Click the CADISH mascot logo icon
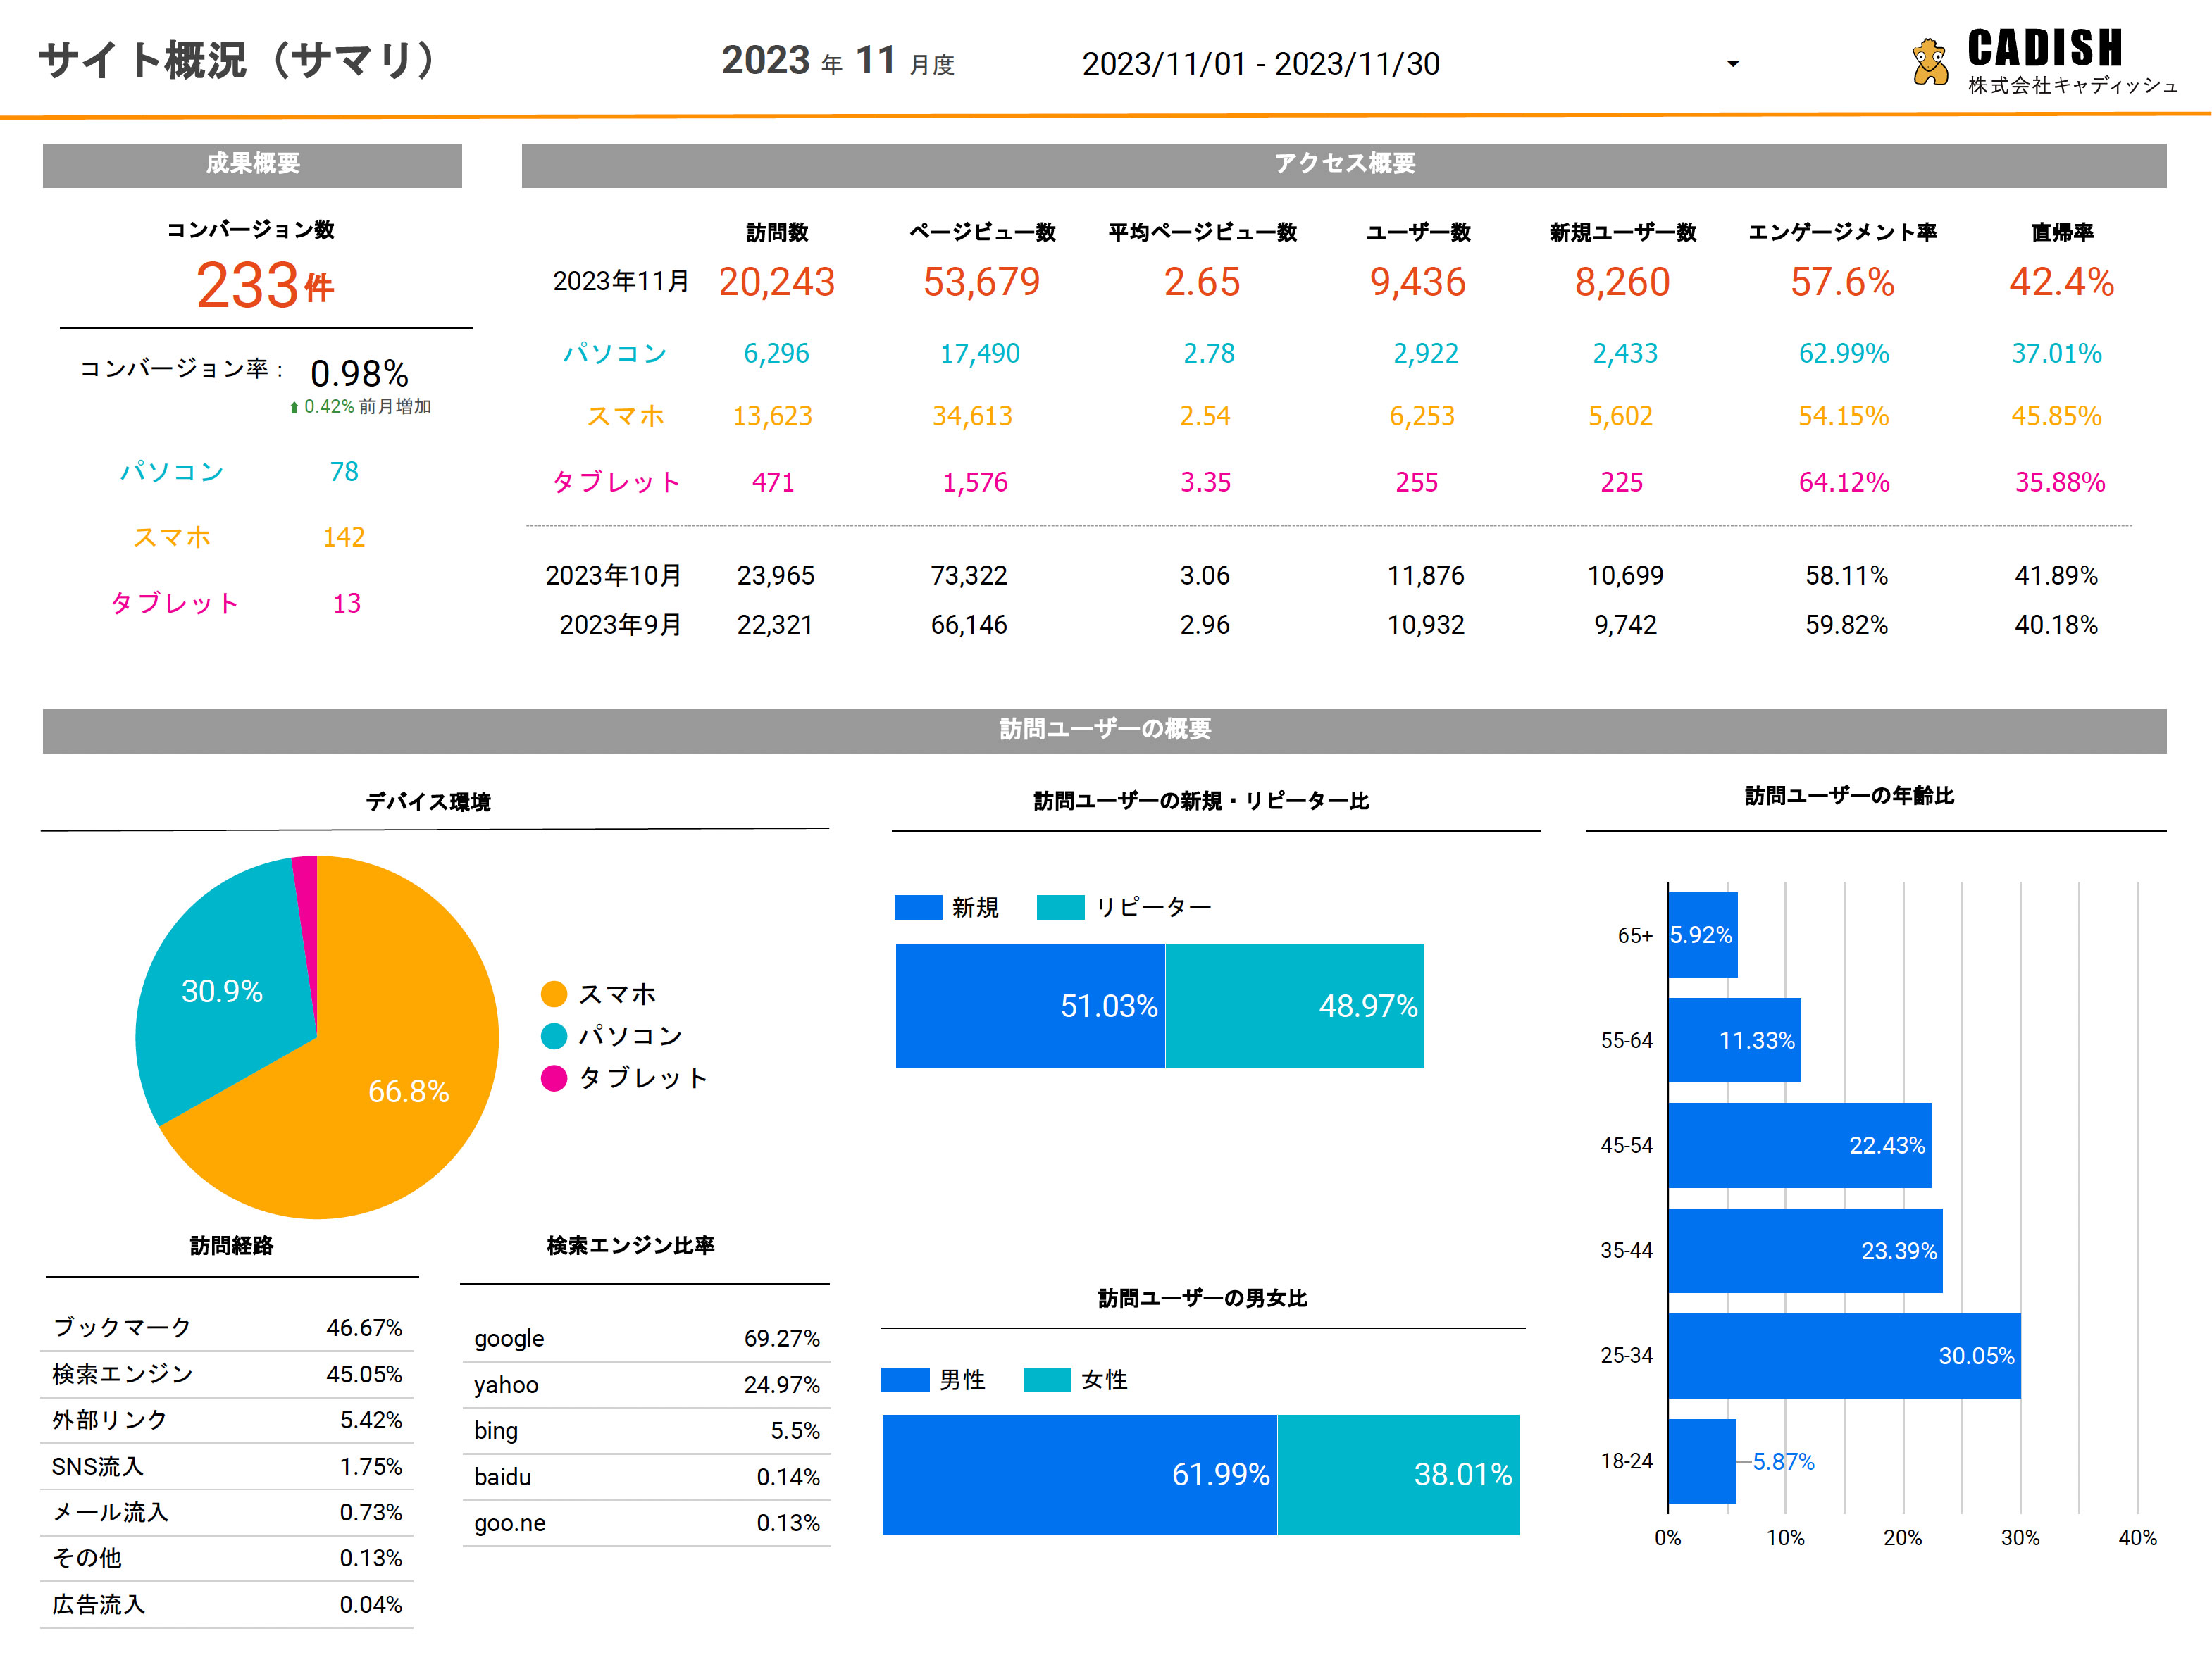This screenshot has height=1655, width=2212. point(1929,62)
